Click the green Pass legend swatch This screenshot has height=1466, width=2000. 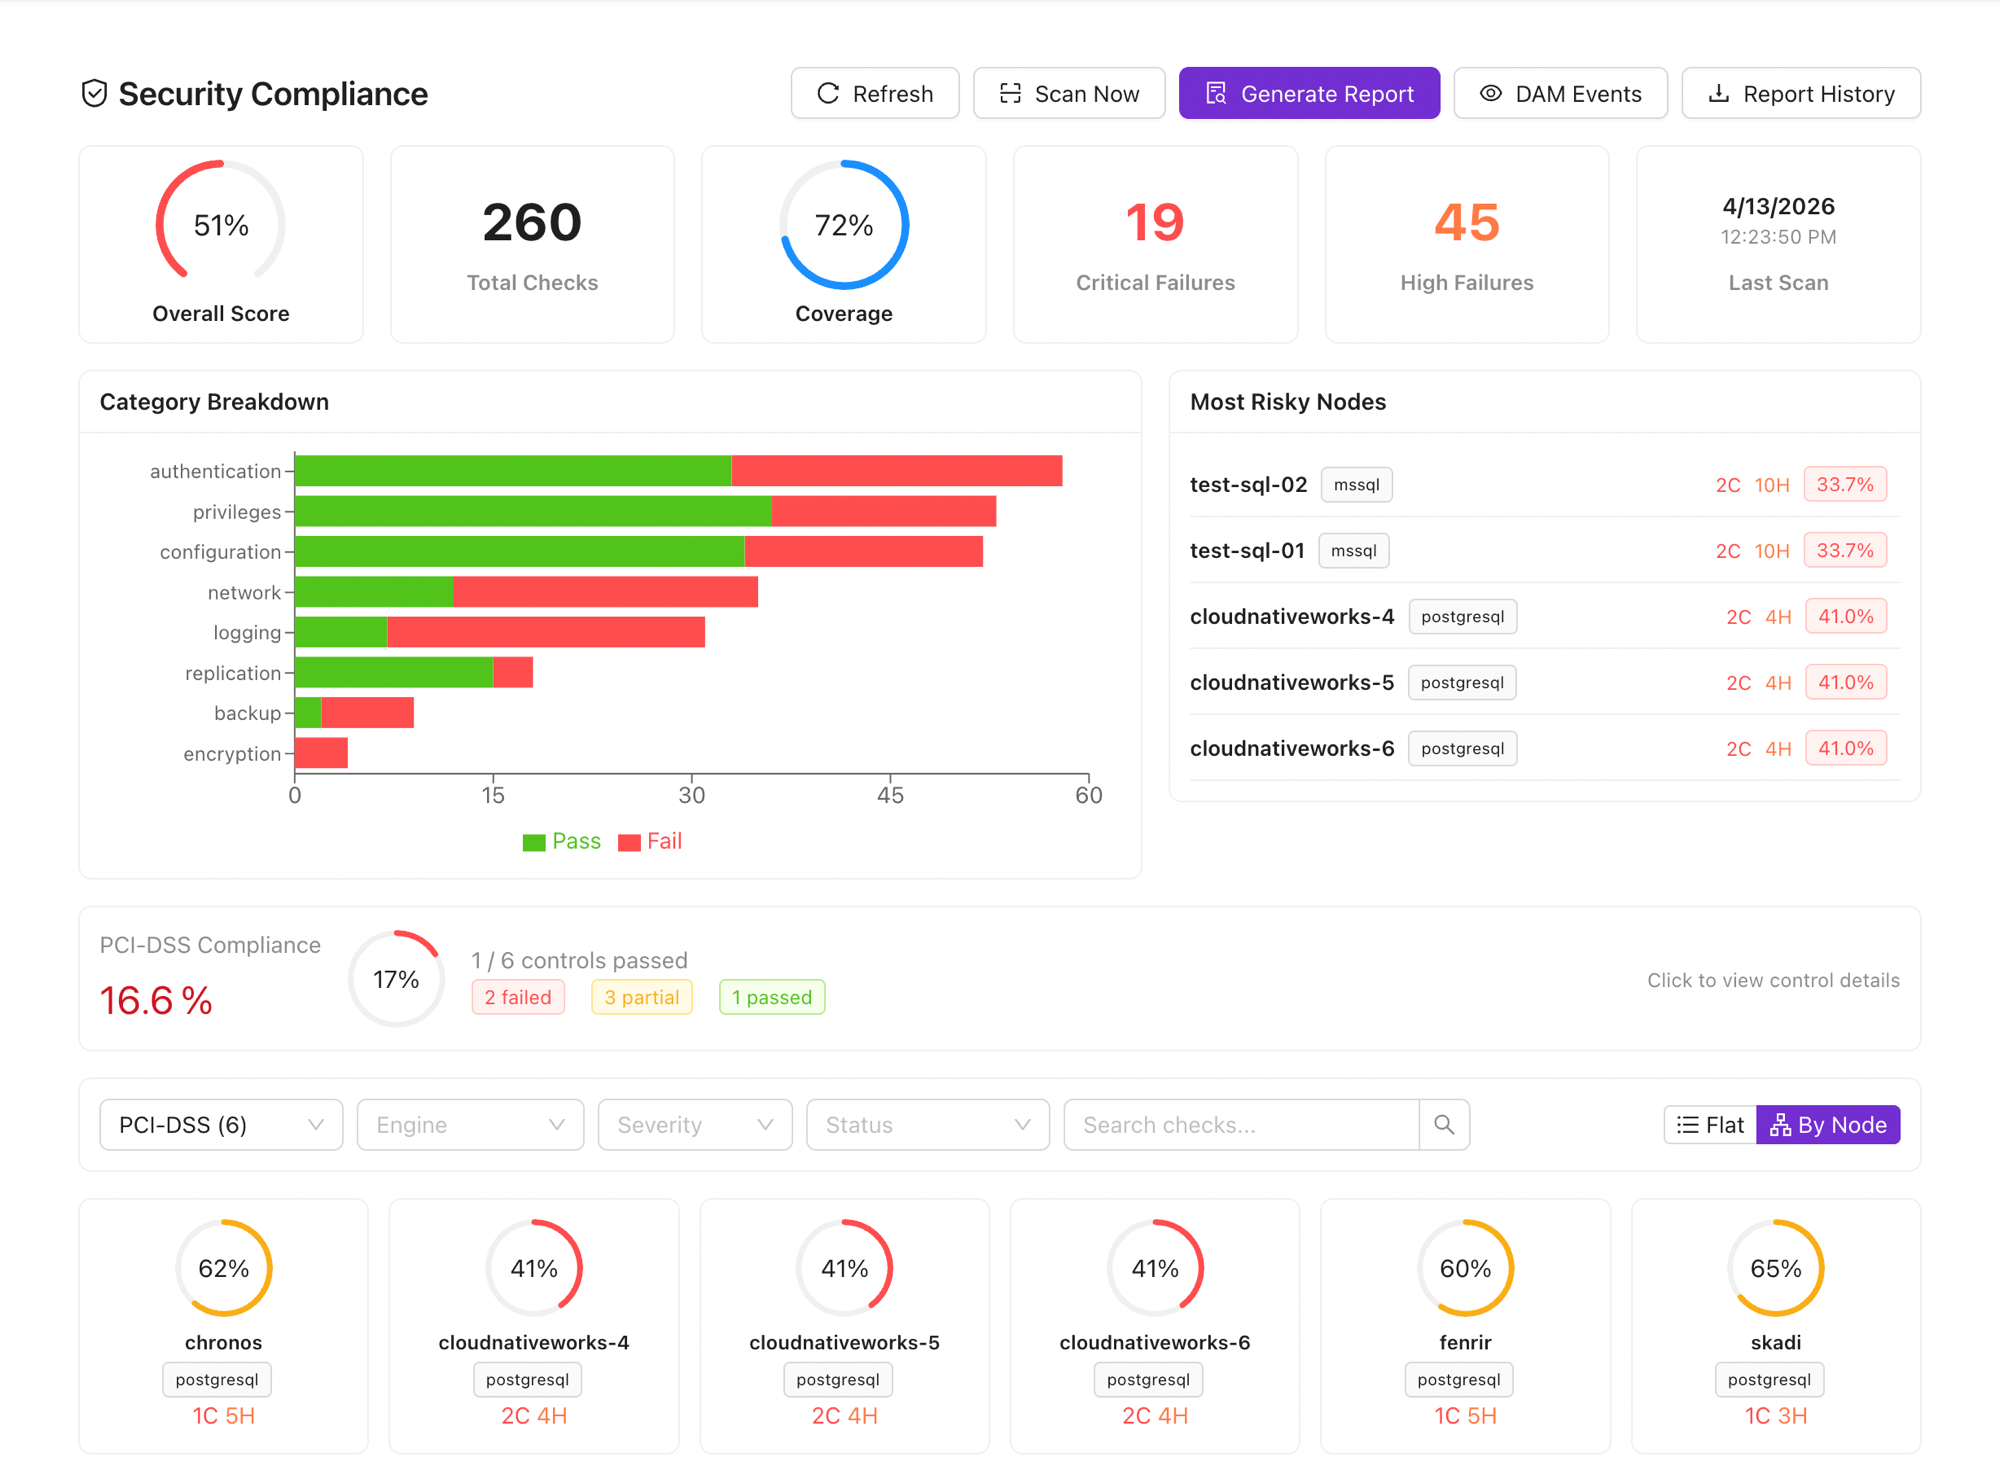coord(534,841)
